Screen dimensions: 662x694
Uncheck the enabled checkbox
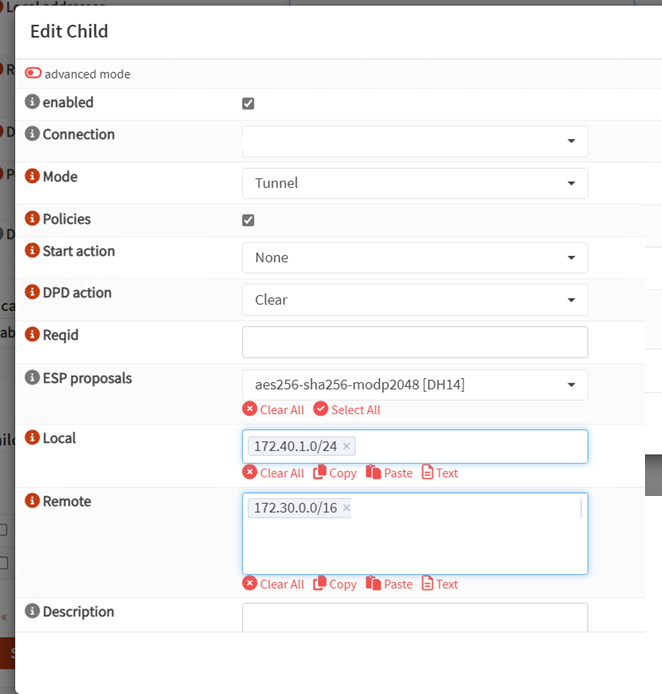[248, 103]
